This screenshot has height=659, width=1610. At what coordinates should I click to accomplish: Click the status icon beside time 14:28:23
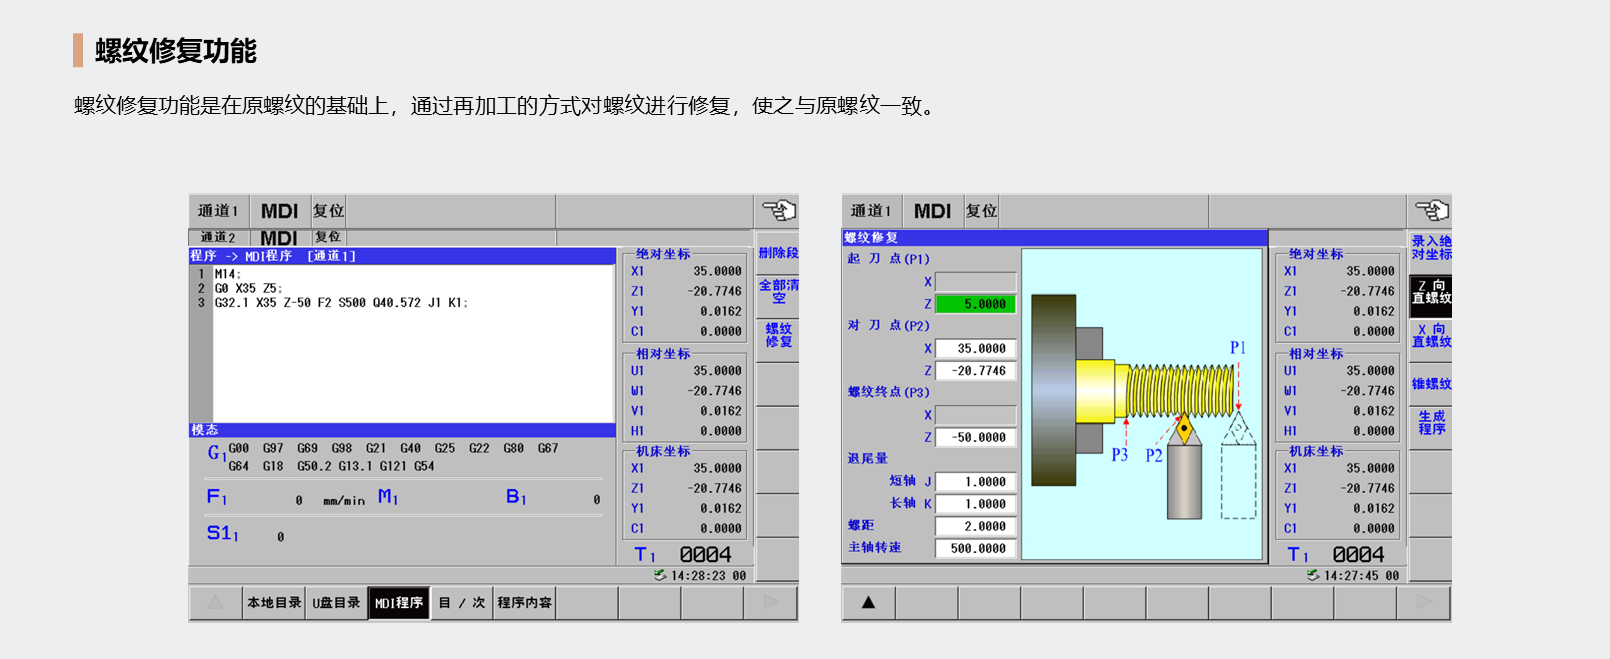click(660, 575)
